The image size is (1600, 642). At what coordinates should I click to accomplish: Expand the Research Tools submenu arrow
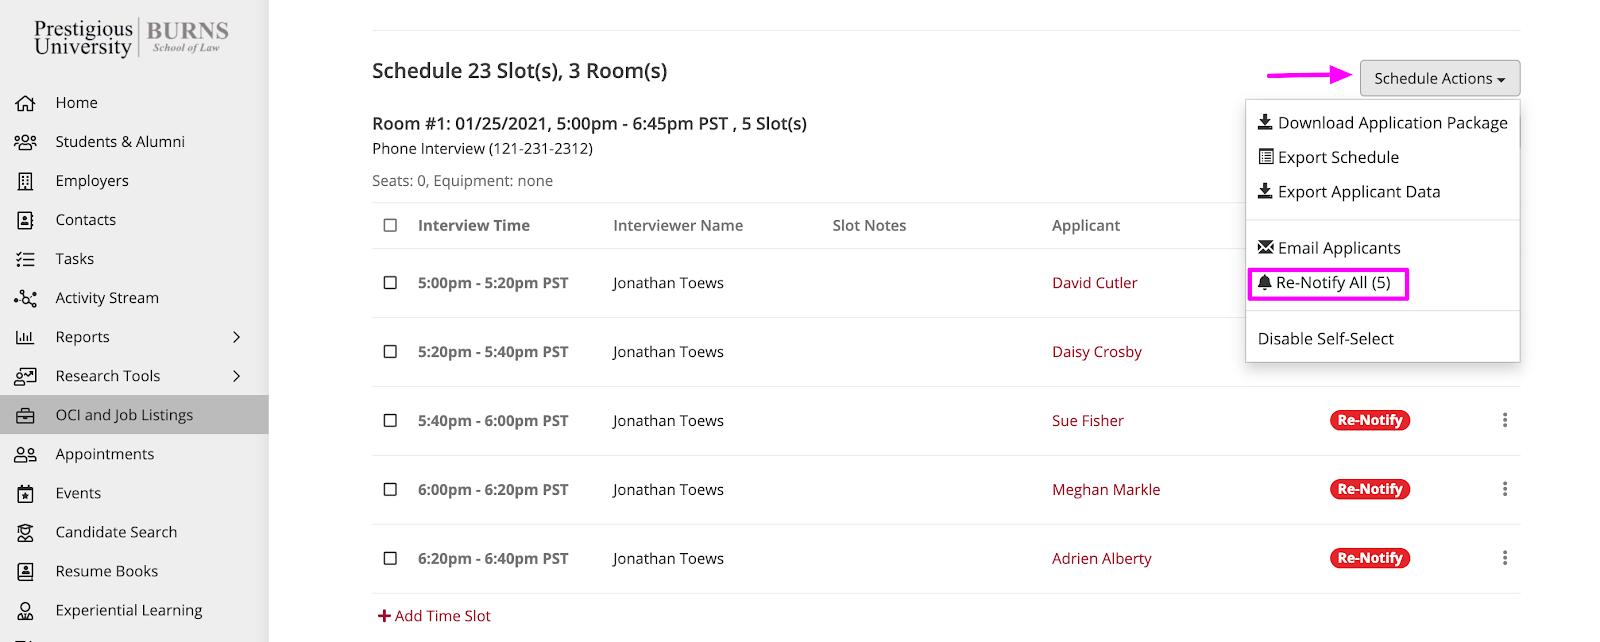coord(237,376)
